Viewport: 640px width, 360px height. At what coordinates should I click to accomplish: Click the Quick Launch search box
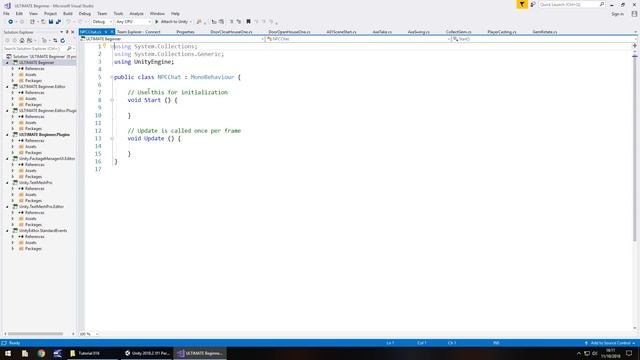pos(571,4)
